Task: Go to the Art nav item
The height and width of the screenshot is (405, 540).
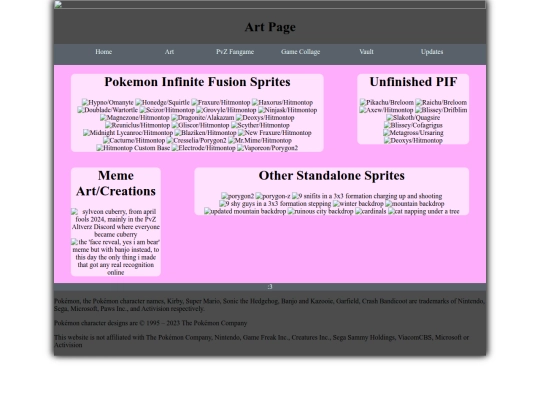Action: pyautogui.click(x=169, y=52)
